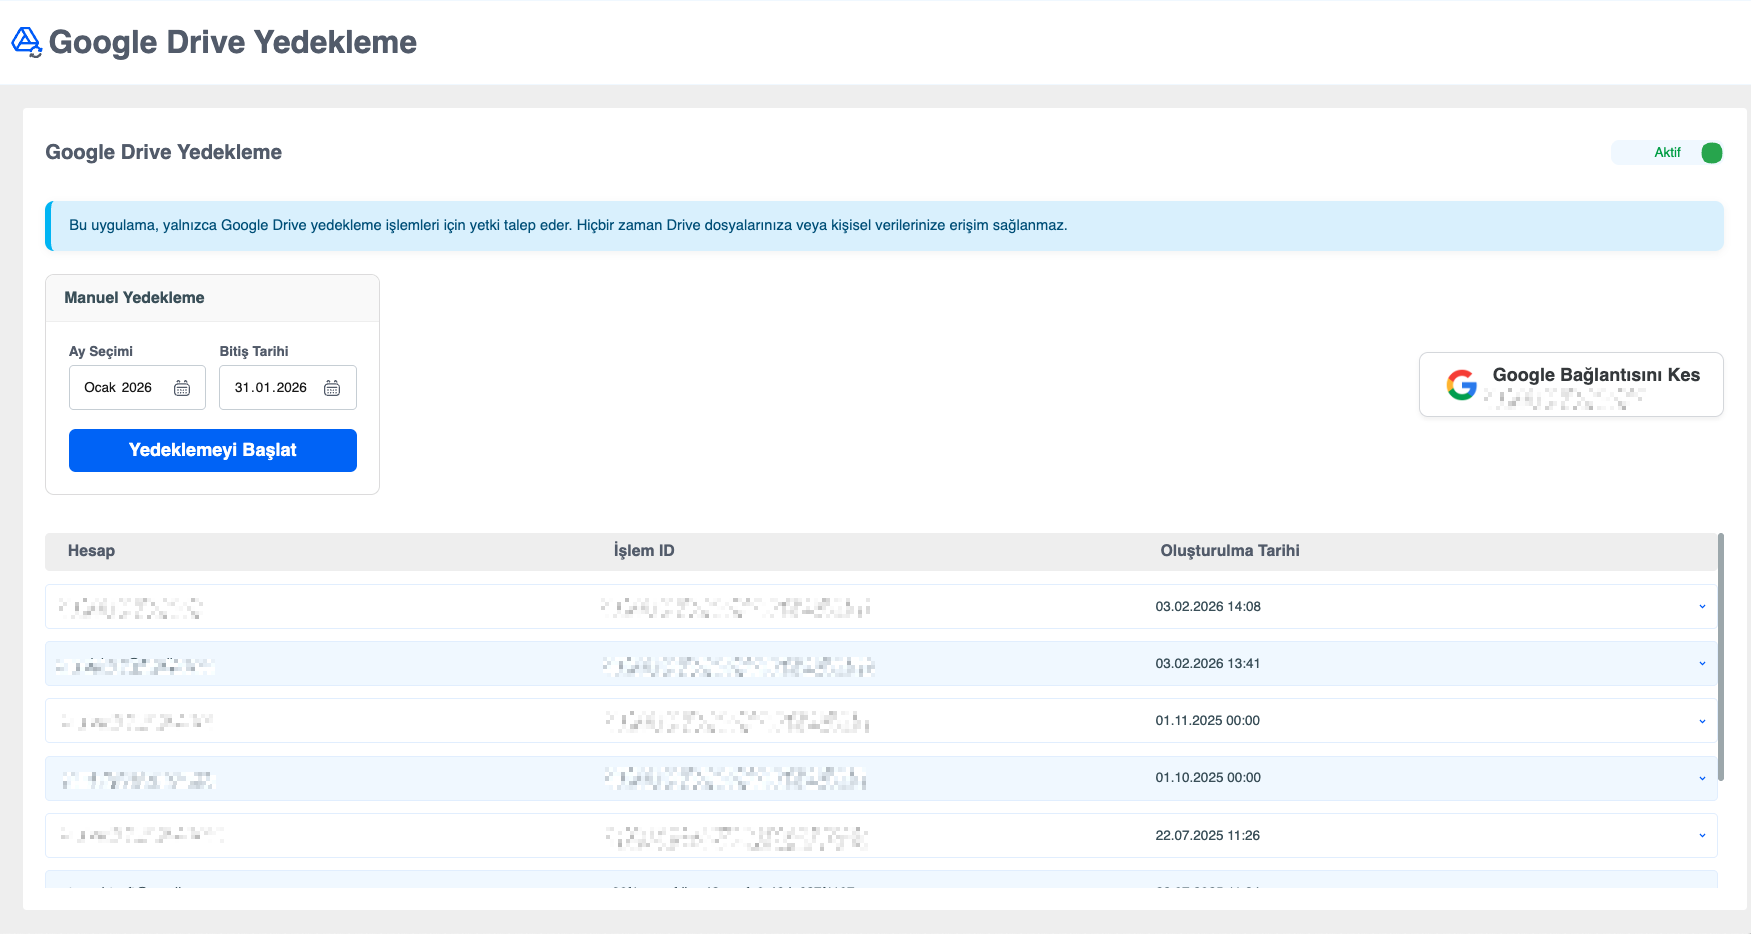The height and width of the screenshot is (934, 1751).
Task: Click the Oluşturulma Tarihi column header
Action: 1229,551
